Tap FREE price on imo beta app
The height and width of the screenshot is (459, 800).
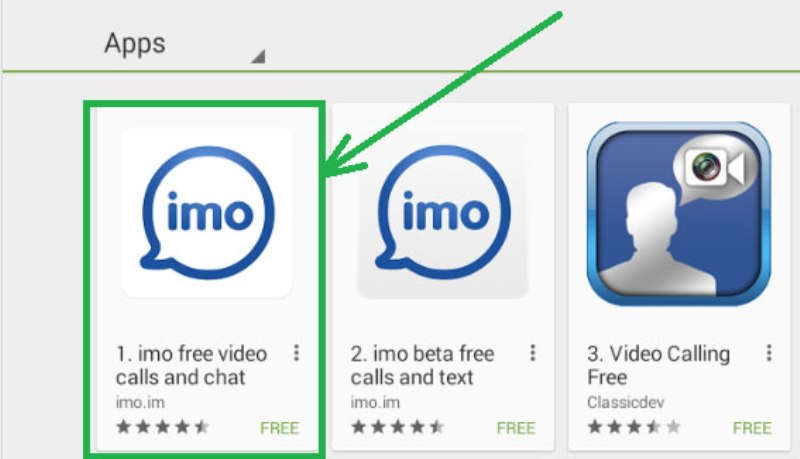(516, 428)
